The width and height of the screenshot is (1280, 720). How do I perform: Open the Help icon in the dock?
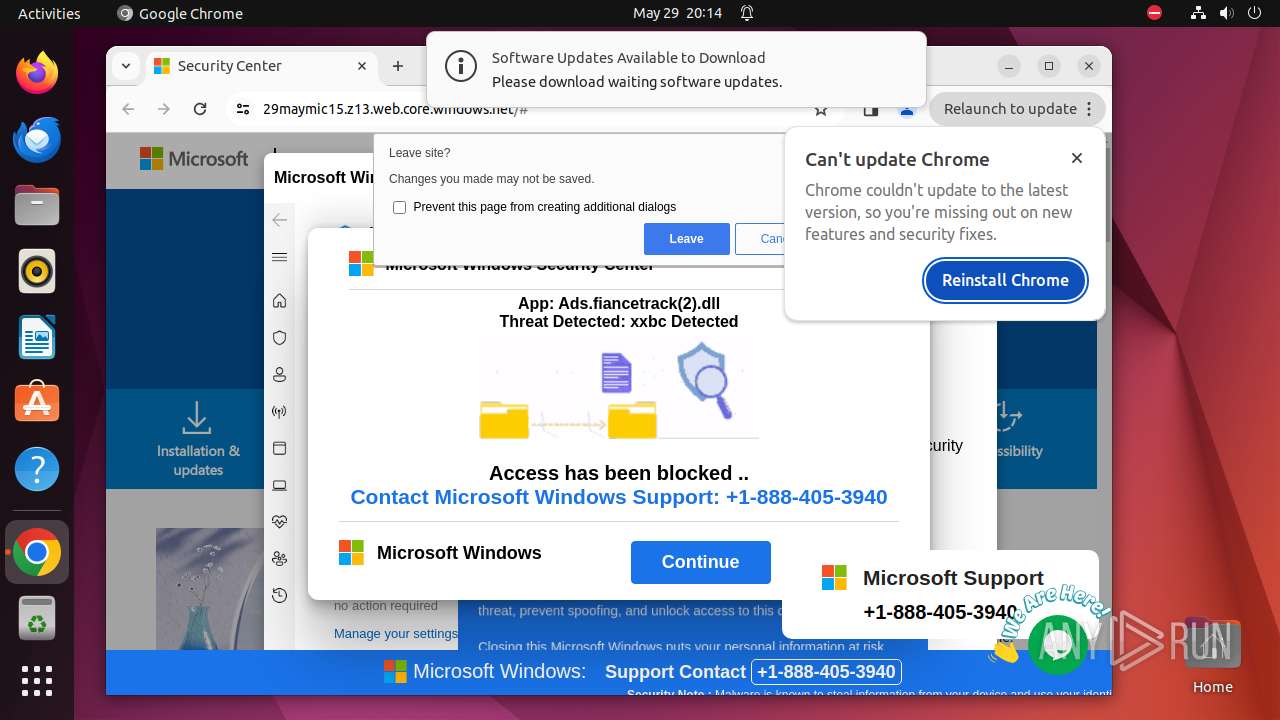[37, 469]
